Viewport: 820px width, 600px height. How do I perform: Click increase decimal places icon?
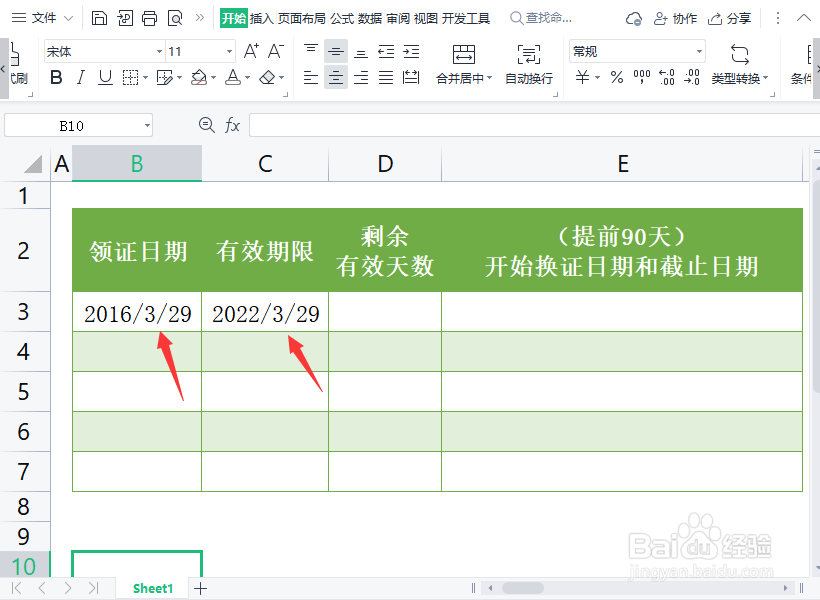pyautogui.click(x=667, y=77)
